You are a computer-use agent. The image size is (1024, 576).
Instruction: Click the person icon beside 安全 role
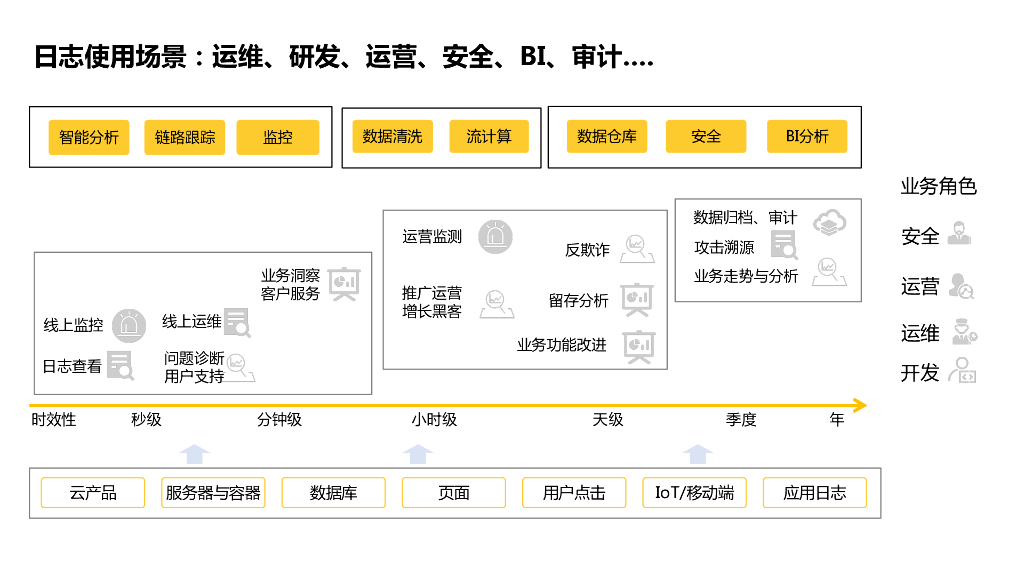tap(959, 233)
